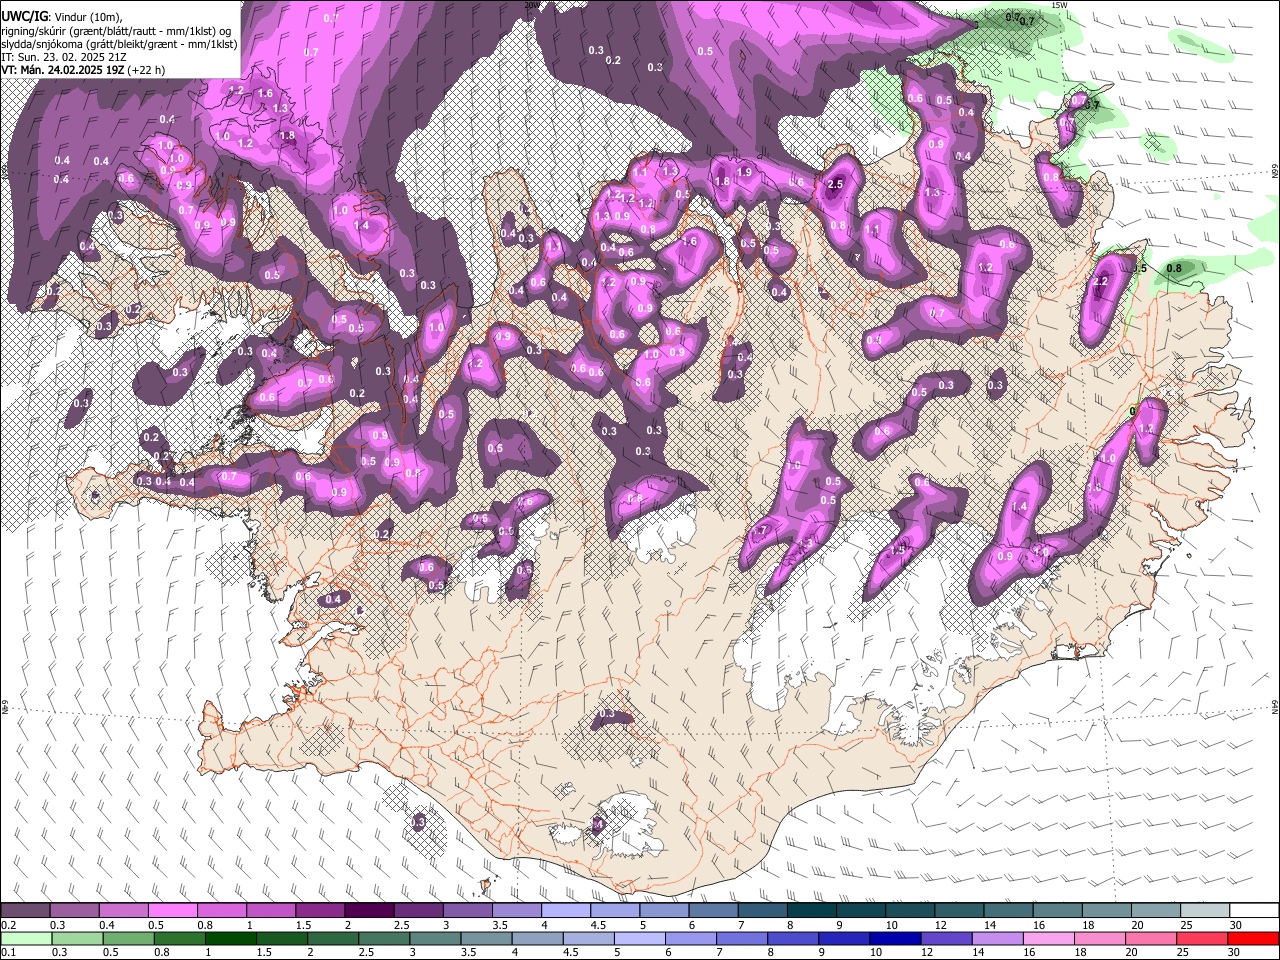Click the "64N" latitude label on the right edge
This screenshot has height=960, width=1280.
[1275, 706]
